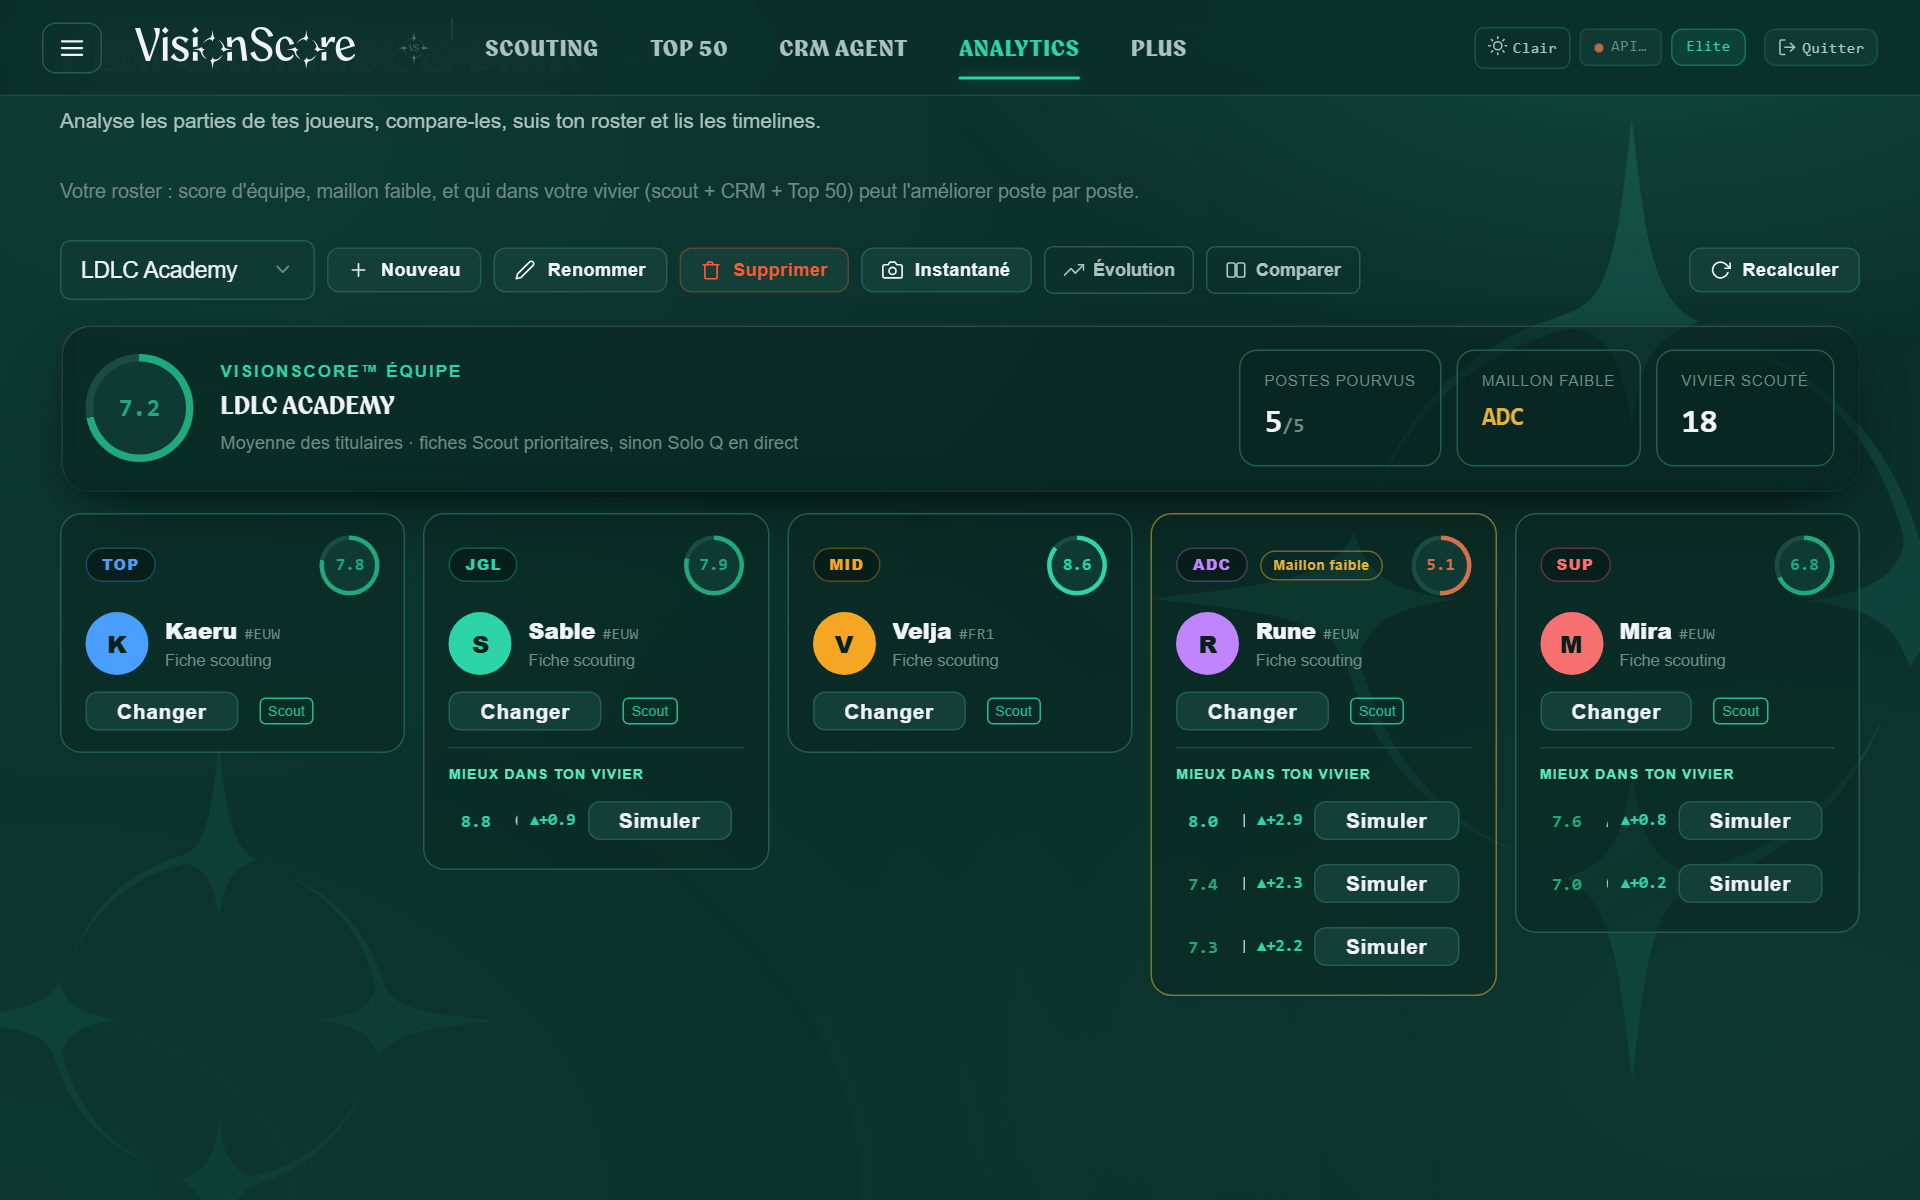Click the 5.1 score ring for ADC
Viewport: 1920px width, 1200px height.
tap(1441, 565)
